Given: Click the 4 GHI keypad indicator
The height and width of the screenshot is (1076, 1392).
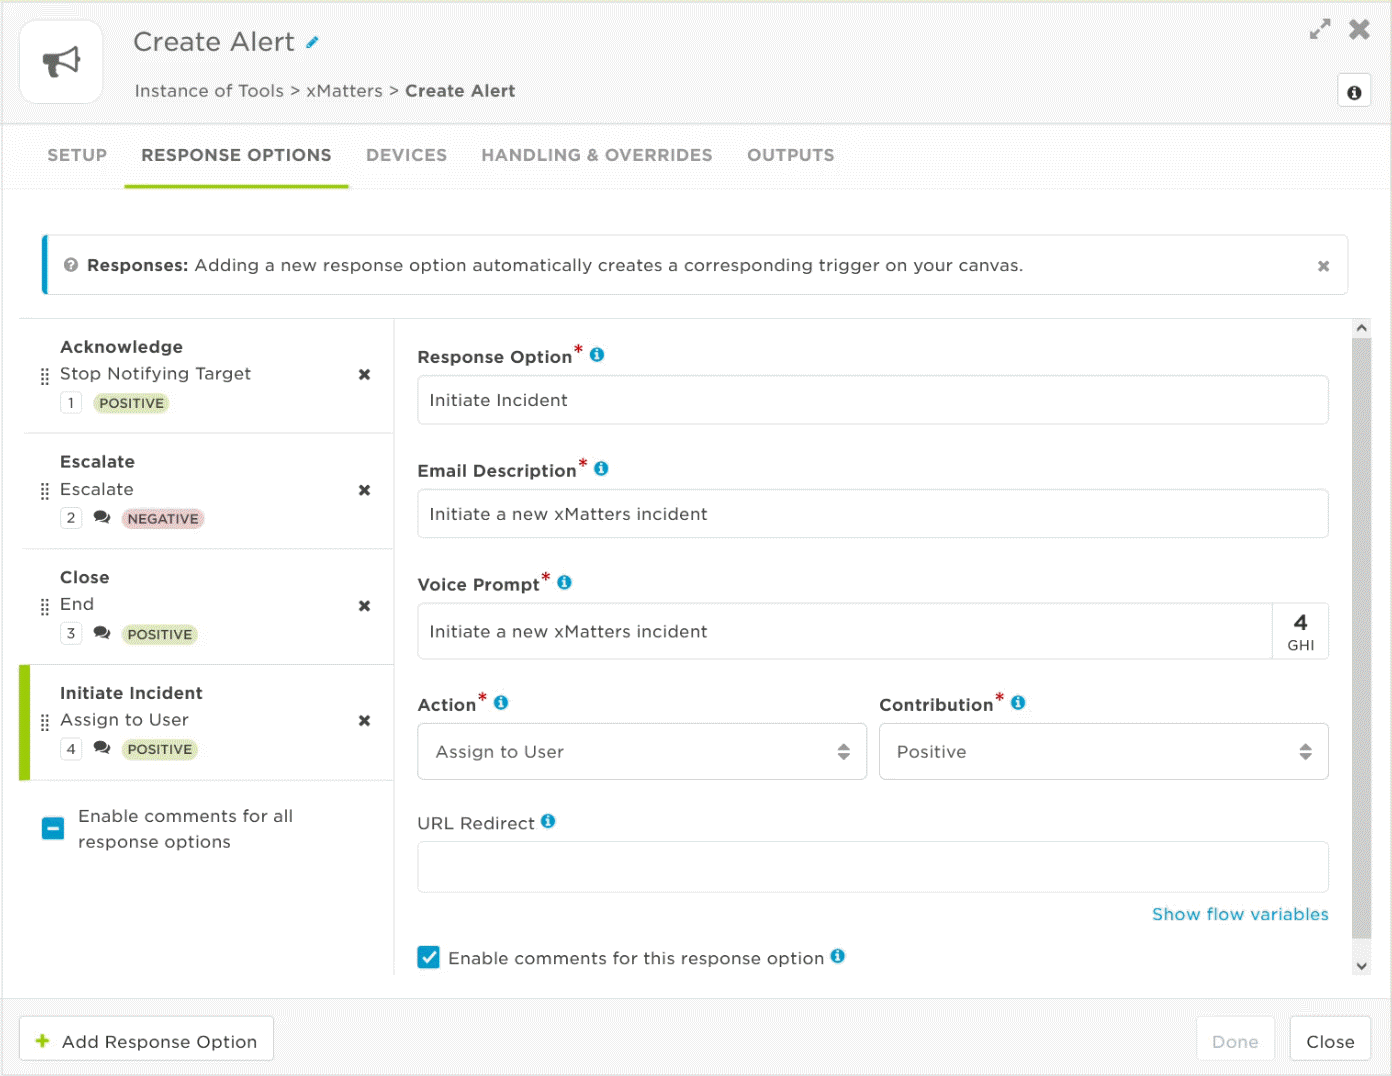Looking at the screenshot, I should coord(1300,631).
